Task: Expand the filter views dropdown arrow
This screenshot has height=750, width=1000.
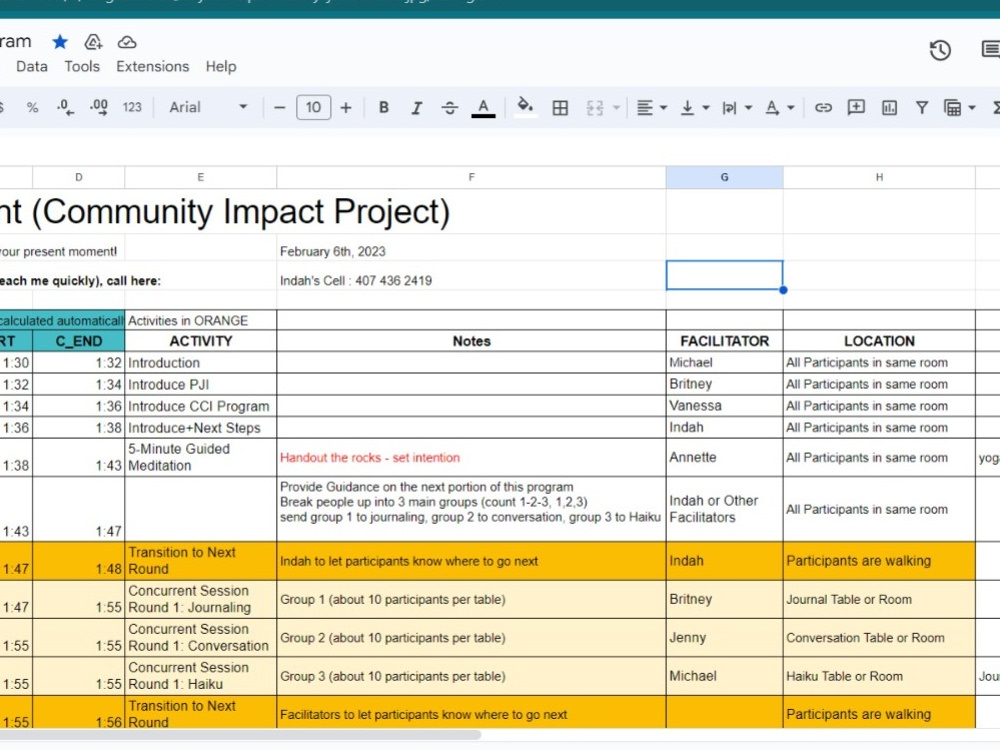Action: pos(972,108)
